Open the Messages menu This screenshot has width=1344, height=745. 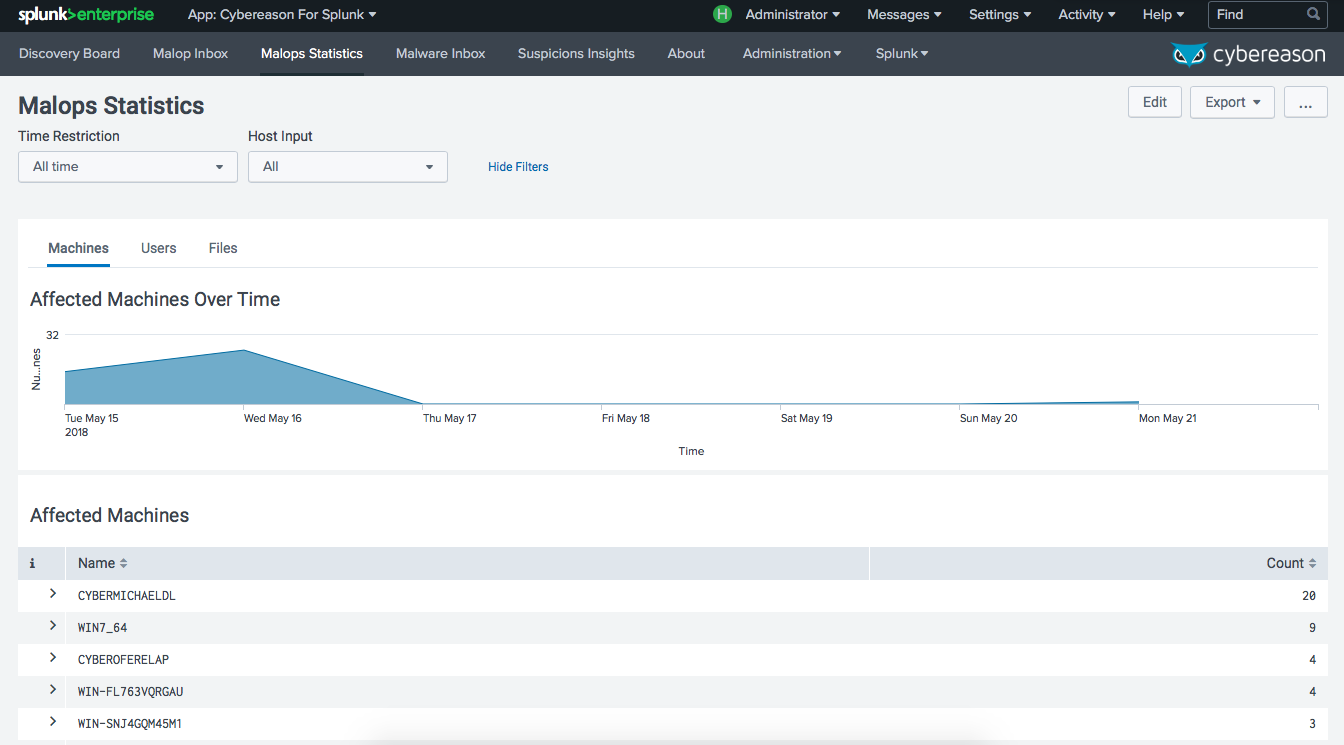click(x=904, y=15)
